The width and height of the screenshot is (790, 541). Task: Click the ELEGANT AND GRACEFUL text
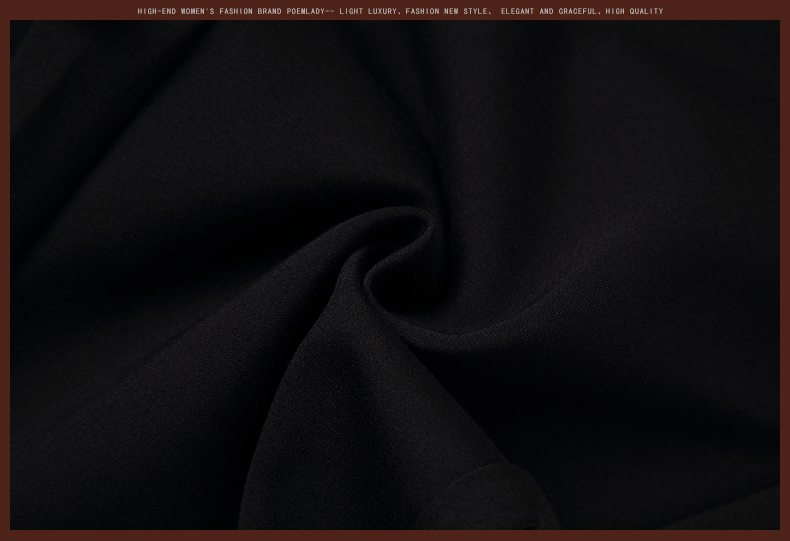click(x=550, y=12)
